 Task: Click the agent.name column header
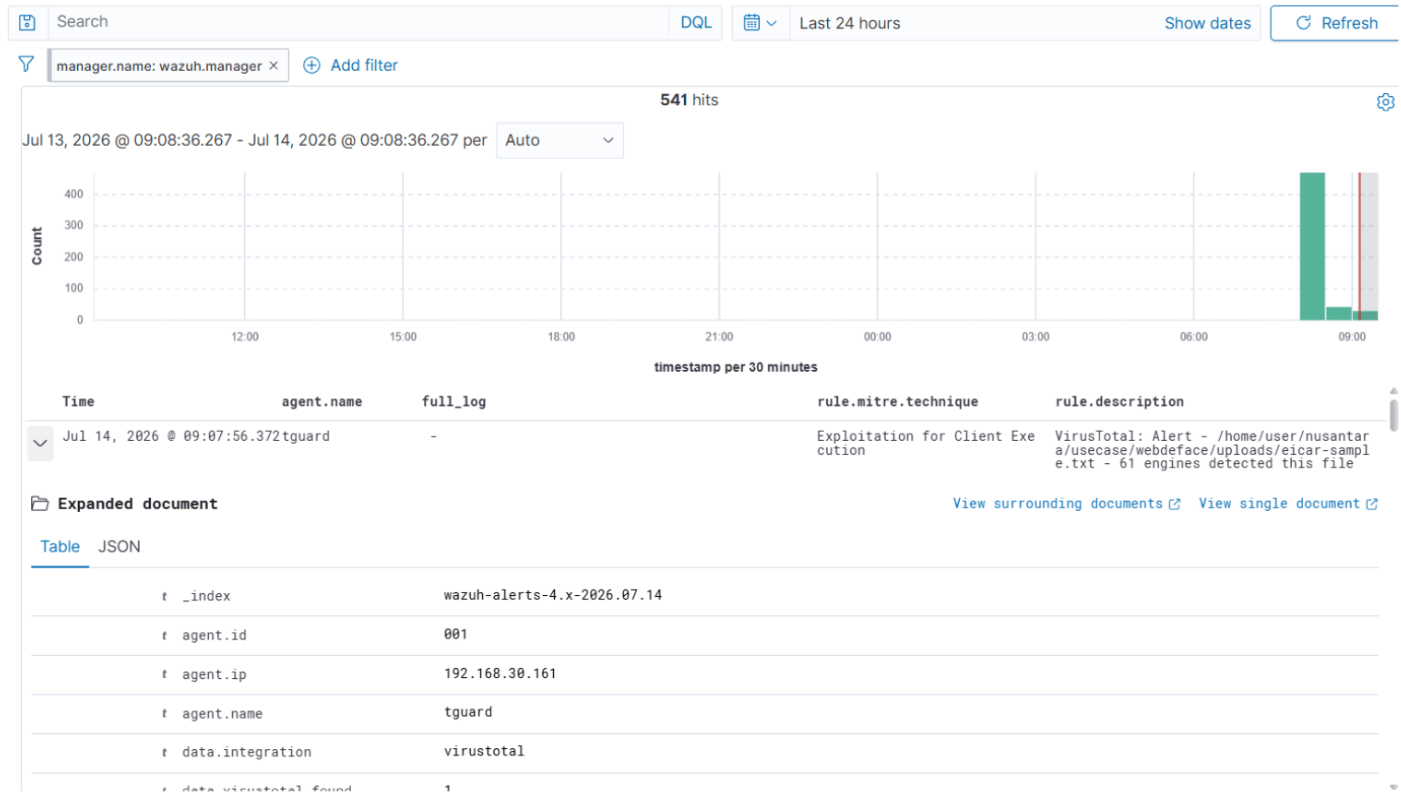tap(322, 402)
